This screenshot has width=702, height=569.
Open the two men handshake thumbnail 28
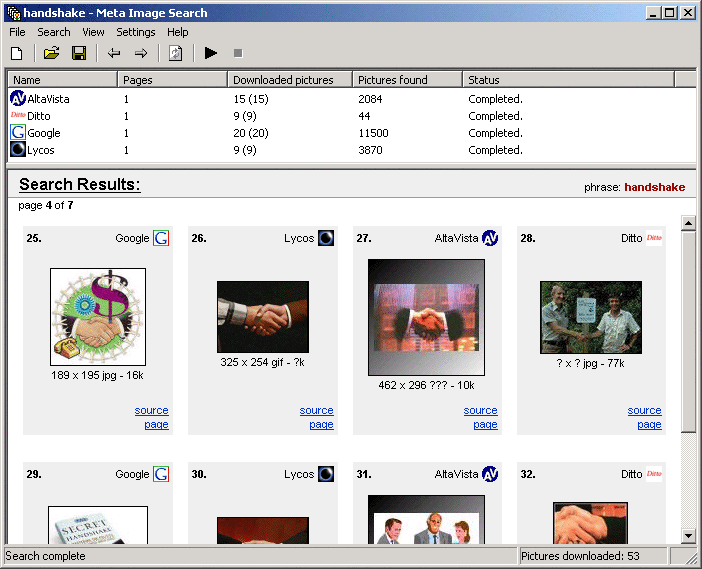(591, 317)
